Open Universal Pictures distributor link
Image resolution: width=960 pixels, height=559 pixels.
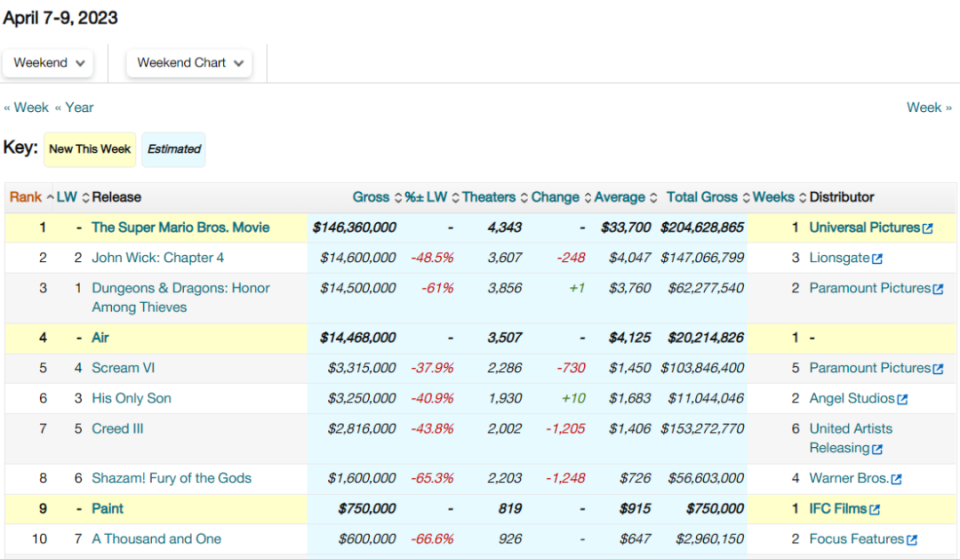click(864, 228)
